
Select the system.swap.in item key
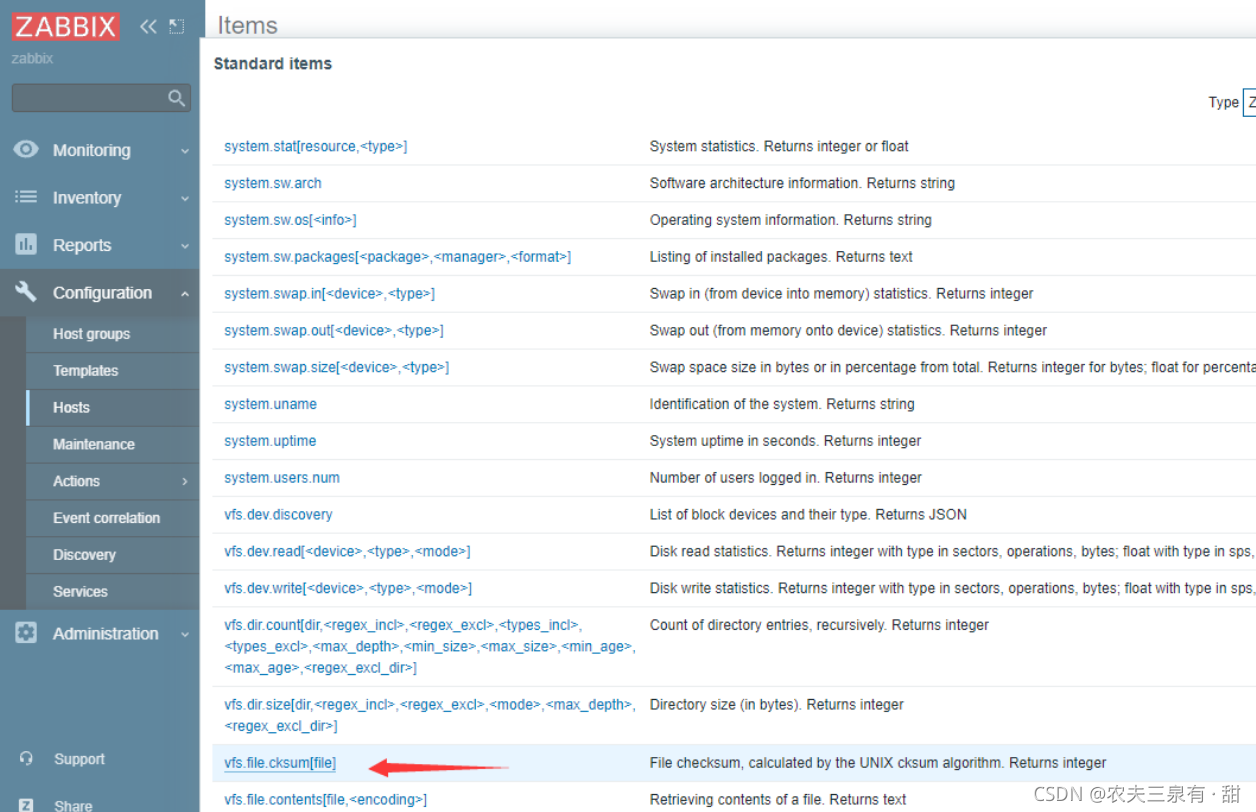click(329, 294)
